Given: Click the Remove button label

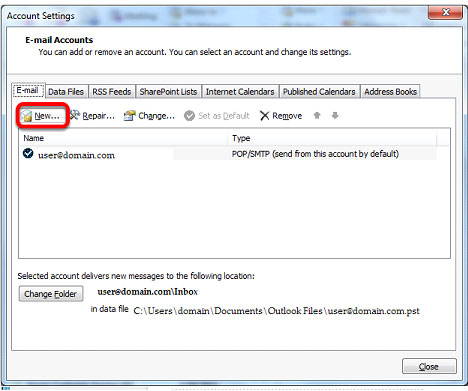Looking at the screenshot, I should point(287,116).
